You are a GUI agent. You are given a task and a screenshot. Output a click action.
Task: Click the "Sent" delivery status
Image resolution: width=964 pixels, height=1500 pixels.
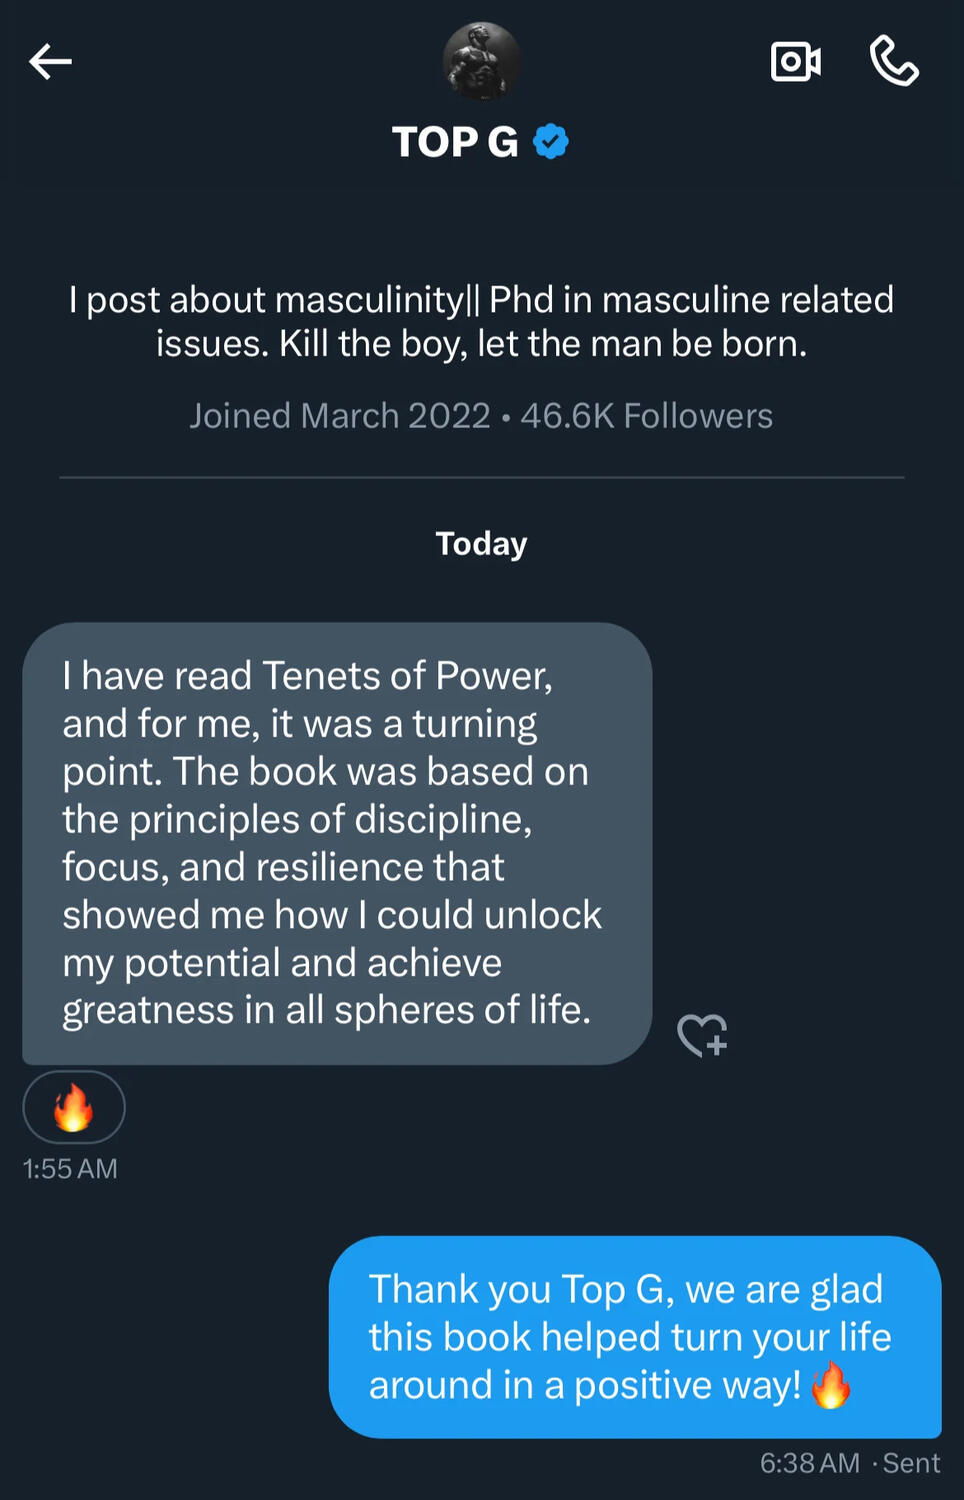pos(911,1463)
